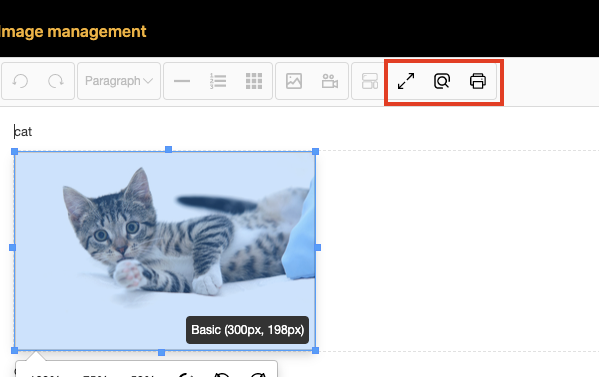The width and height of the screenshot is (599, 377).
Task: Insert a table with the grid icon
Action: point(254,81)
